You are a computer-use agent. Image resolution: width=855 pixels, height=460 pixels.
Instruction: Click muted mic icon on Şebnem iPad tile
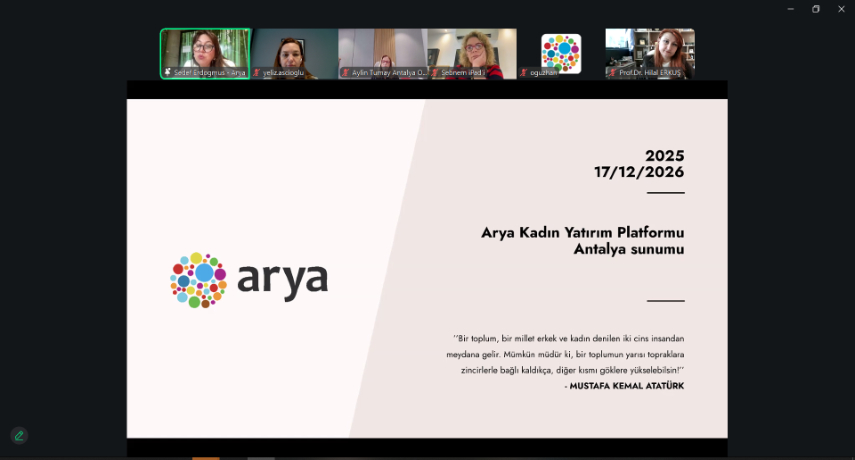435,73
